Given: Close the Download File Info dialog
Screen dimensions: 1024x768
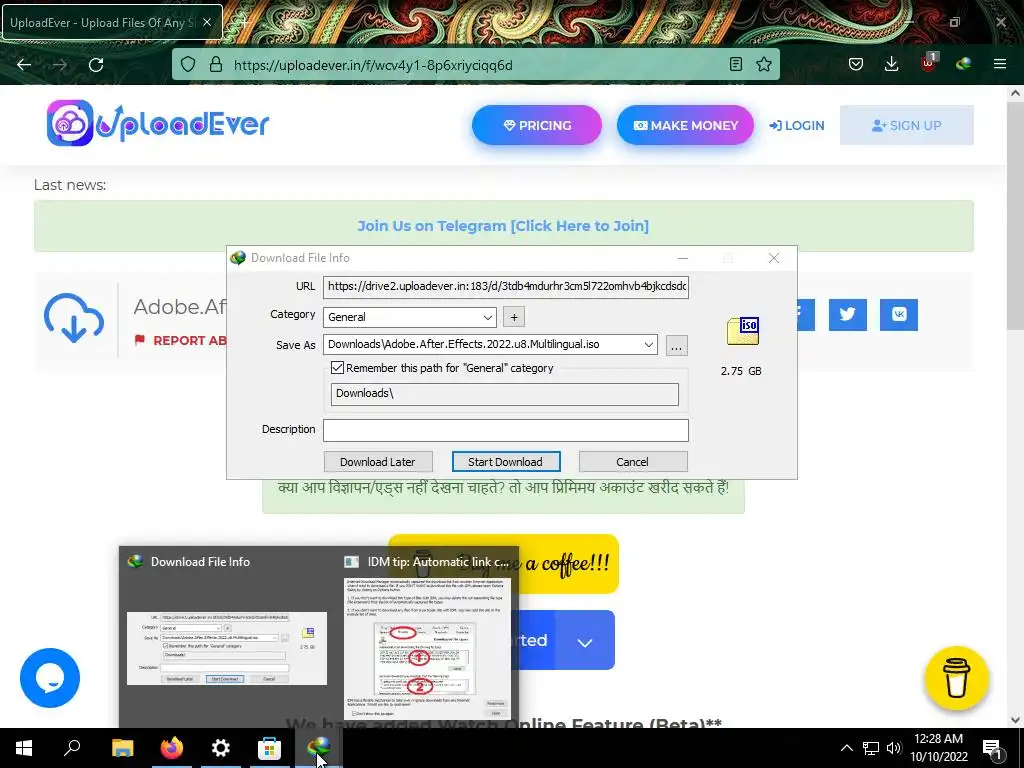Looking at the screenshot, I should point(774,258).
